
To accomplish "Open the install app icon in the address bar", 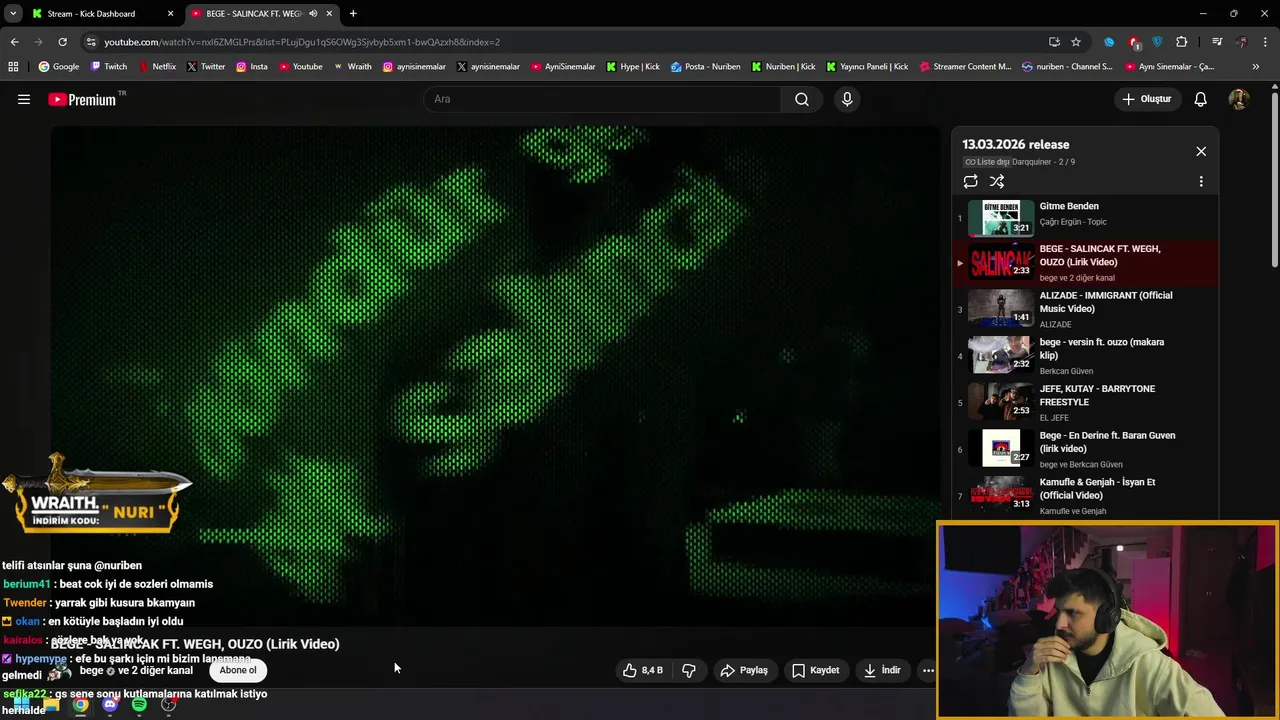I will (x=1054, y=42).
